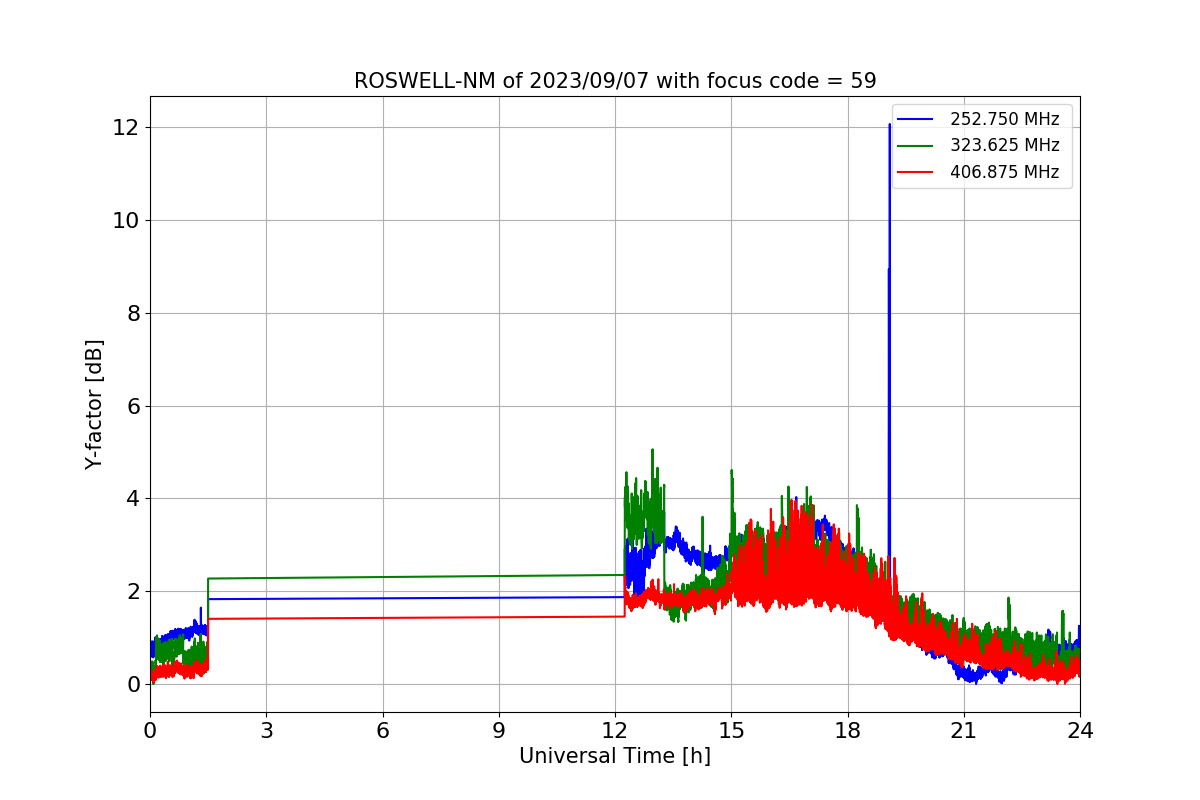Click the y-axis tick label 8
This screenshot has height=800, width=1200.
tap(132, 314)
